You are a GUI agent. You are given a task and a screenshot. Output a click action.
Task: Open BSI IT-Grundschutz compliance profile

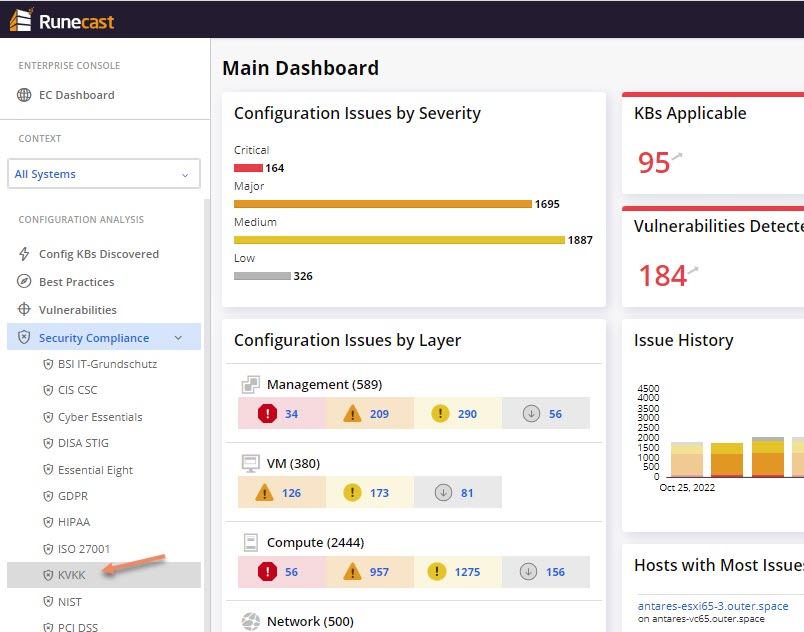point(108,364)
